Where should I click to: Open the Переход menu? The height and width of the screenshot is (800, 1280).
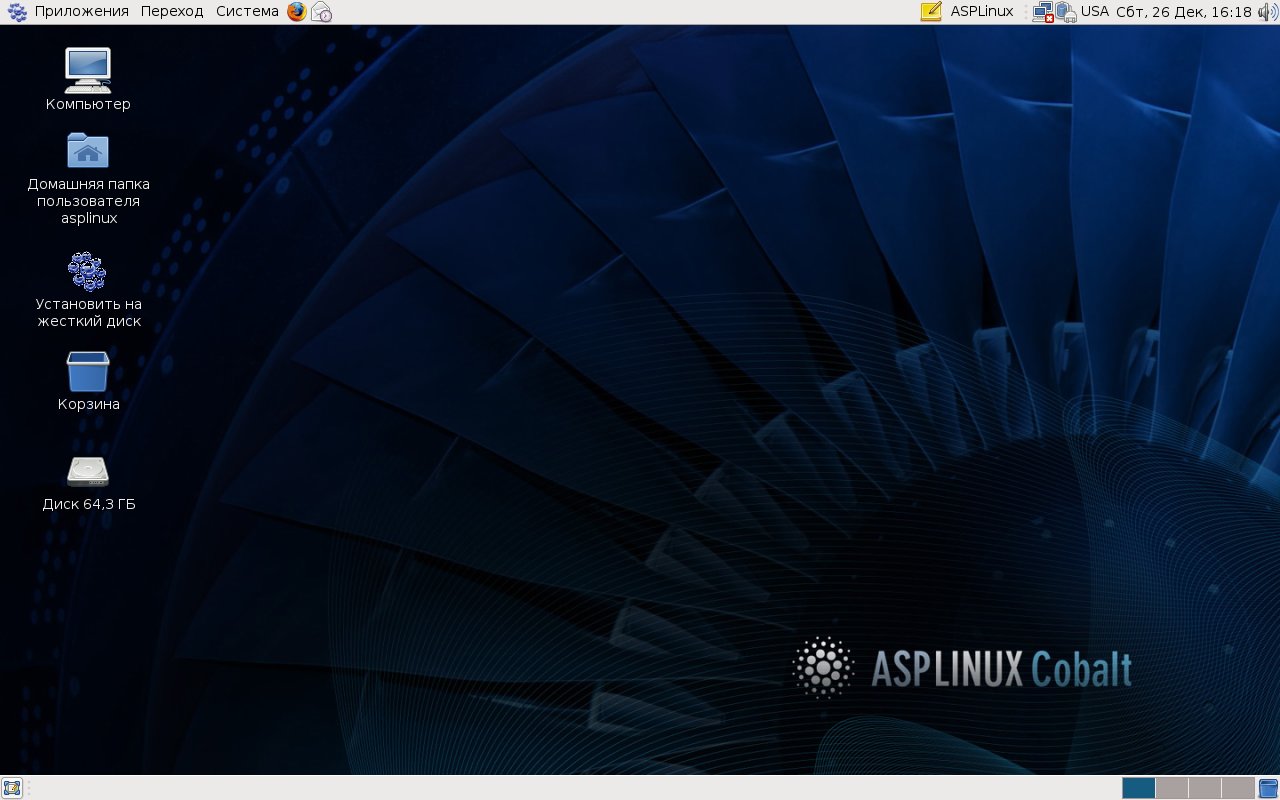[x=172, y=12]
